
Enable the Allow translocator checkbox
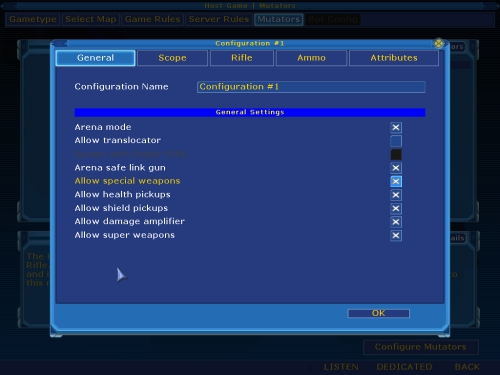[396, 141]
